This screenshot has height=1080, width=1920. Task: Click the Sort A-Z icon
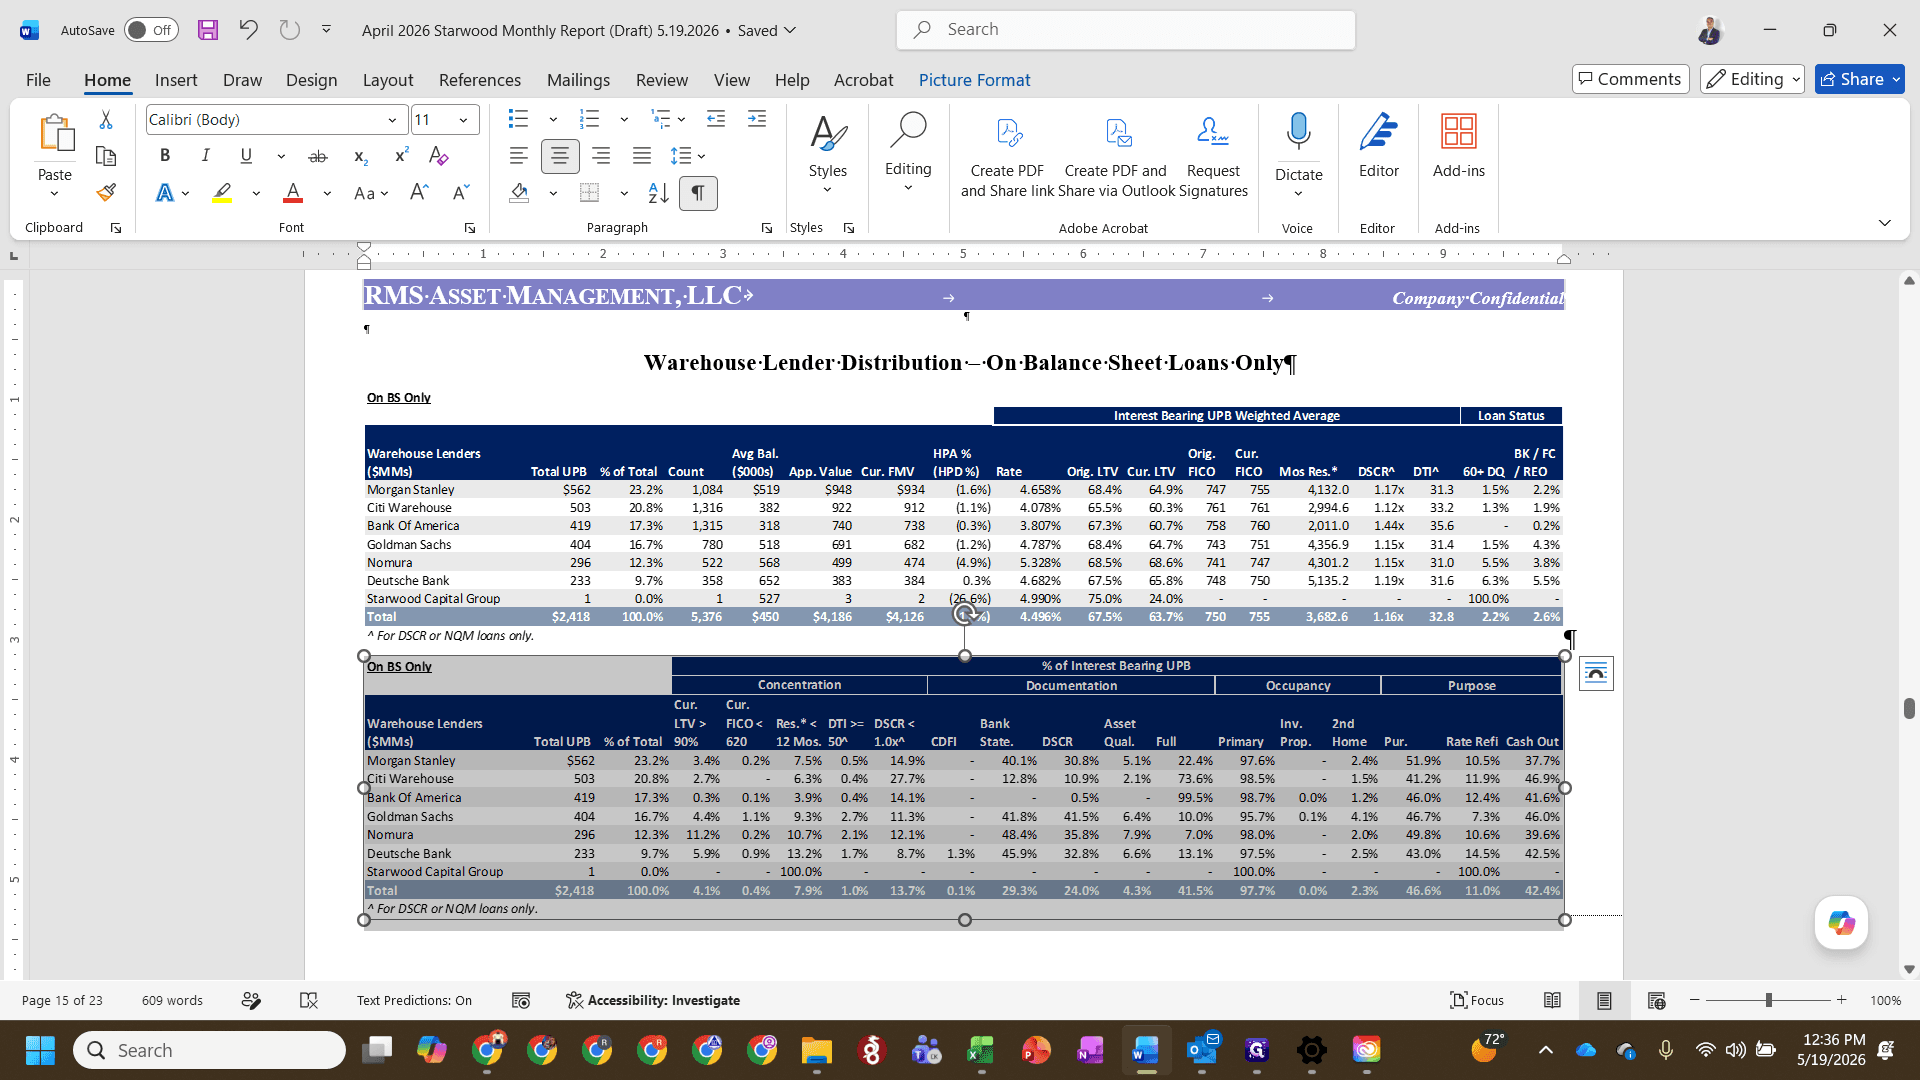click(x=658, y=193)
